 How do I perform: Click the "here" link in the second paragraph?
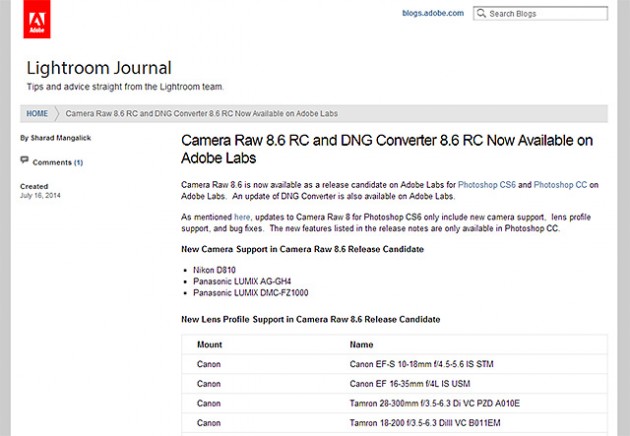click(x=242, y=217)
